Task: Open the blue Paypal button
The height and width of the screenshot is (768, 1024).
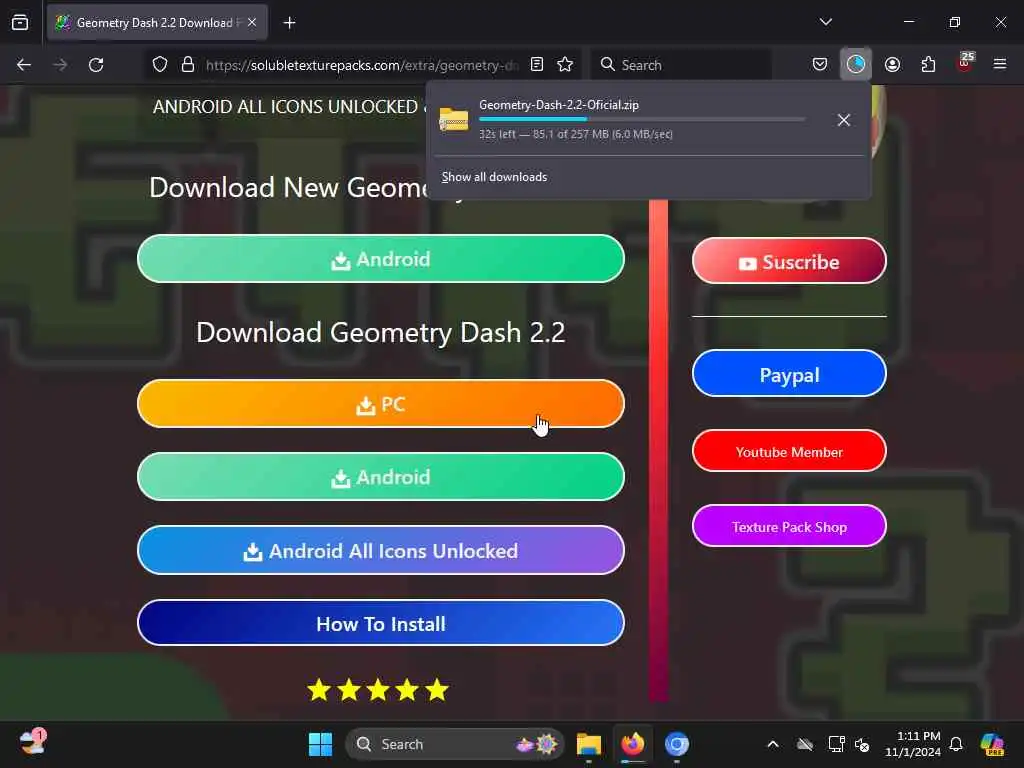Action: click(789, 374)
